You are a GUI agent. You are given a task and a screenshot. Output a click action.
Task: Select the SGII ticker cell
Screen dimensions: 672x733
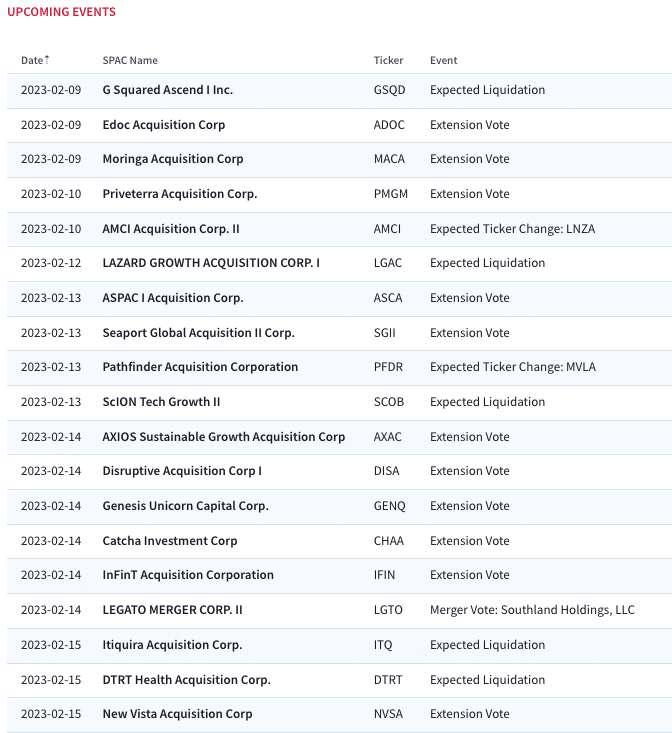[x=384, y=333]
